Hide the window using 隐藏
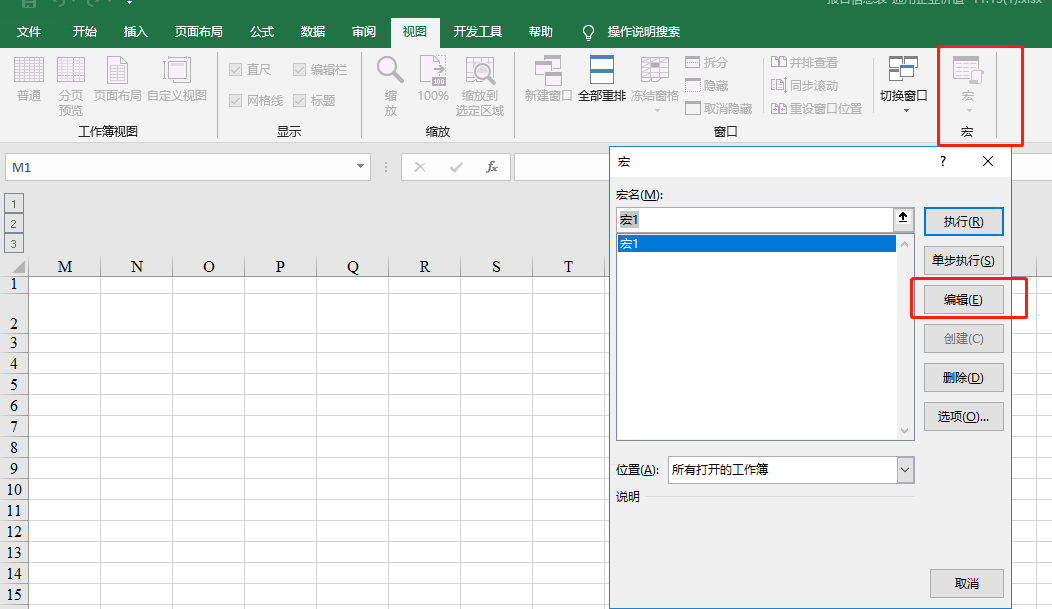Screen dimensions: 1052x609 tap(712, 85)
